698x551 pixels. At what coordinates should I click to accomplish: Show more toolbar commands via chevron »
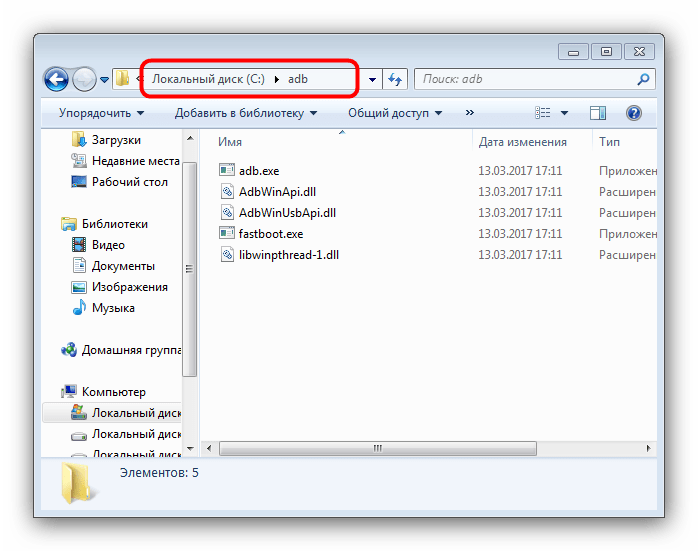(x=470, y=113)
